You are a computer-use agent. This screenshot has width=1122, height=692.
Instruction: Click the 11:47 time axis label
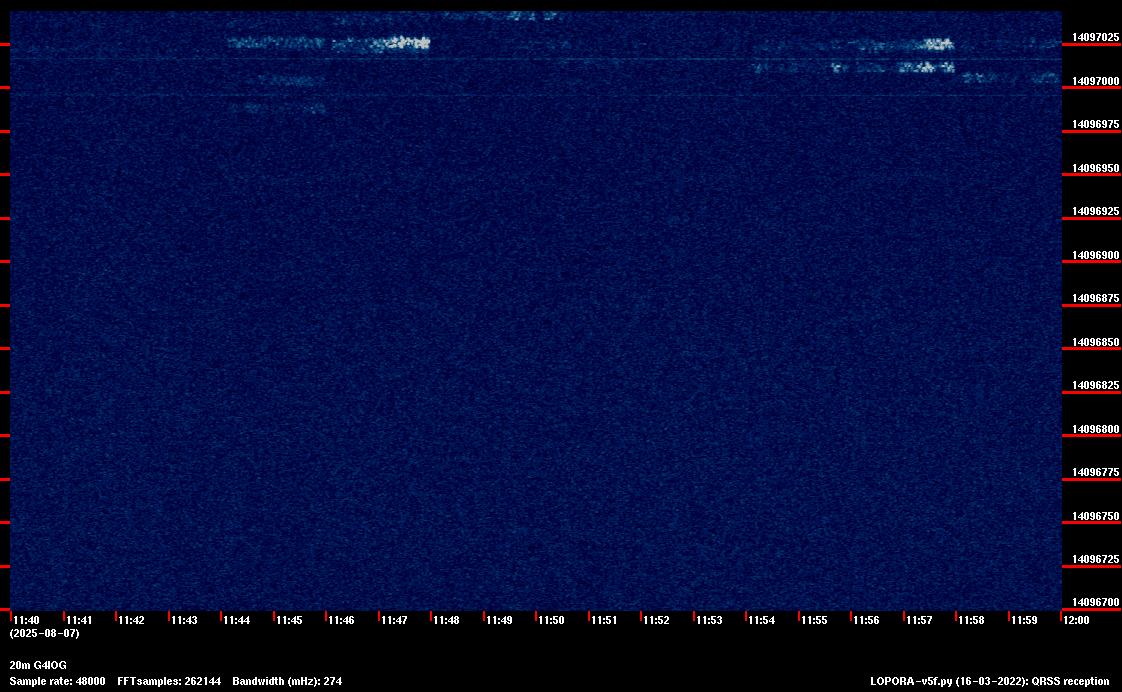[394, 620]
